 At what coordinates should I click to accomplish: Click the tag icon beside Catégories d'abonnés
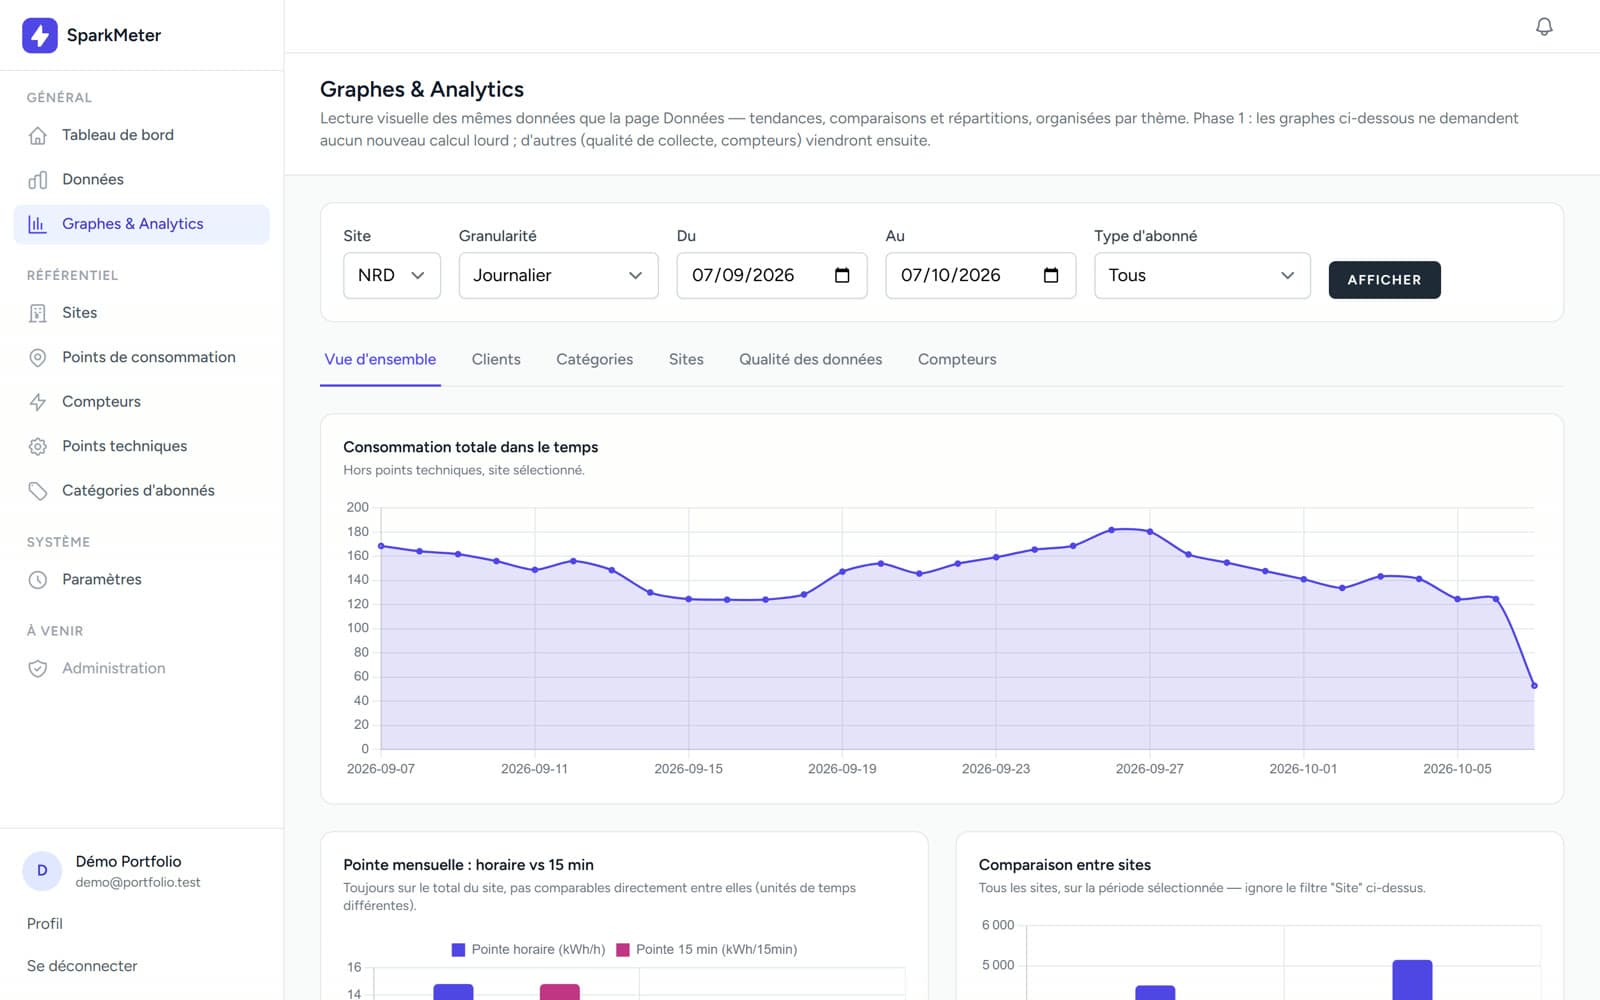point(38,491)
